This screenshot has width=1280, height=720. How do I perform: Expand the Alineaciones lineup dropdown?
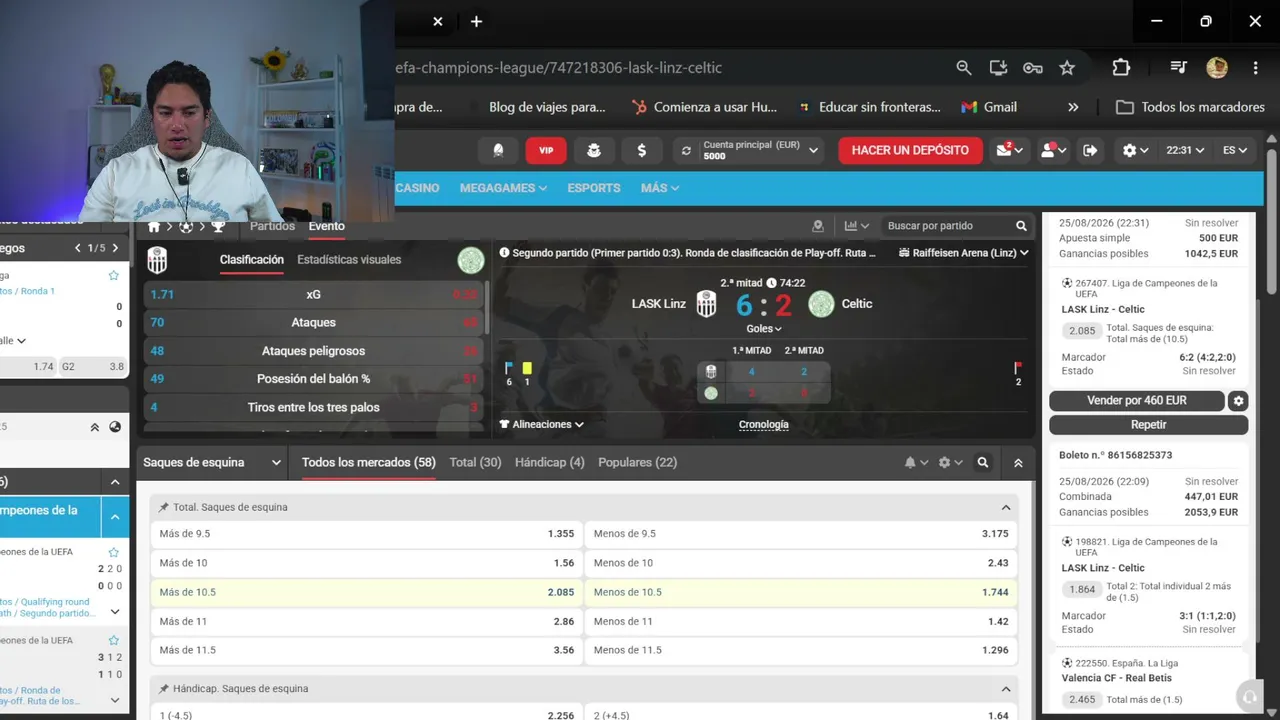541,424
